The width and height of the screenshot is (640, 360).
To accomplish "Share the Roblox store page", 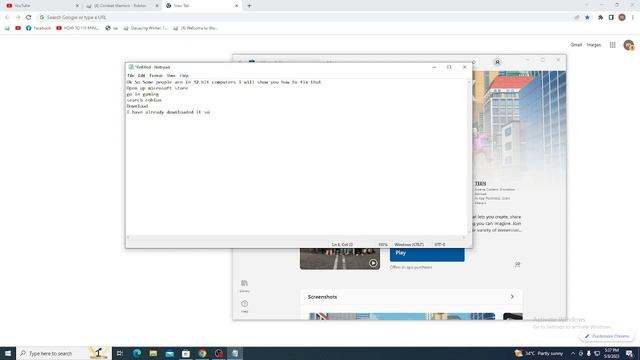I will pyautogui.click(x=517, y=264).
